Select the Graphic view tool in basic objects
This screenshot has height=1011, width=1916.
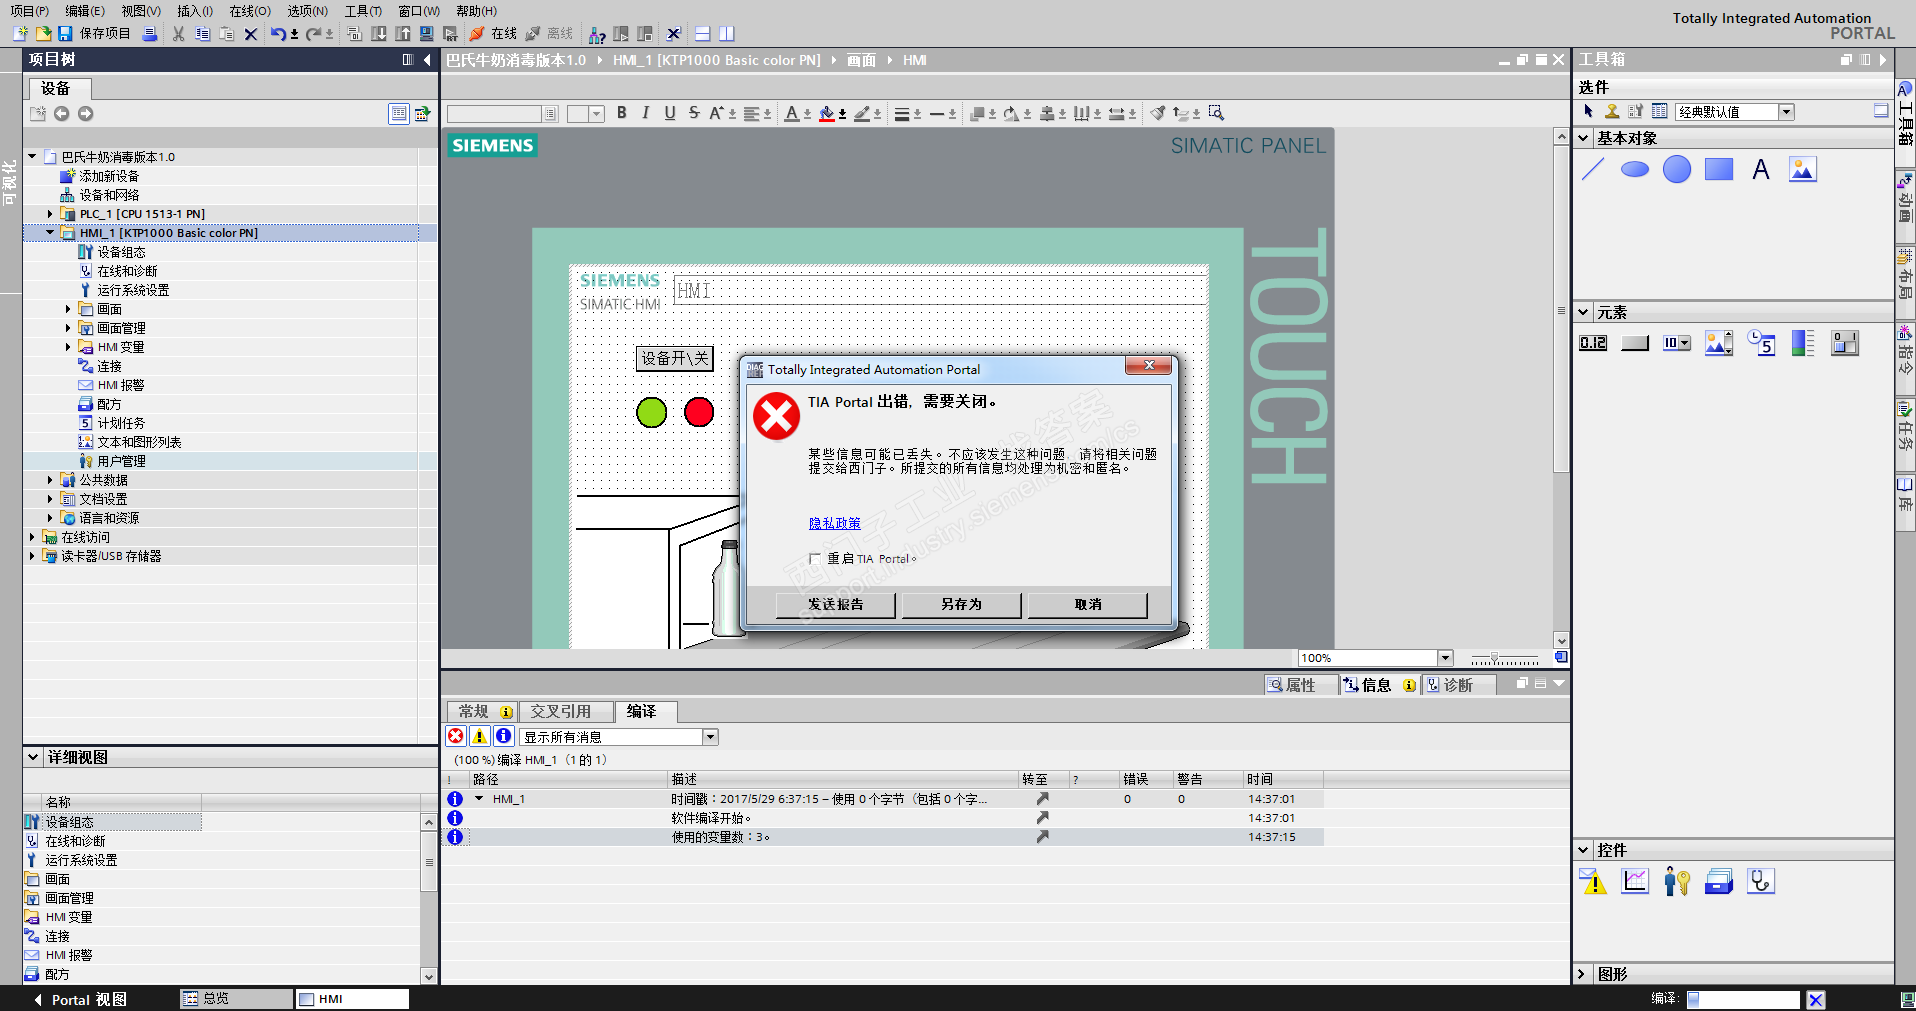(1803, 170)
